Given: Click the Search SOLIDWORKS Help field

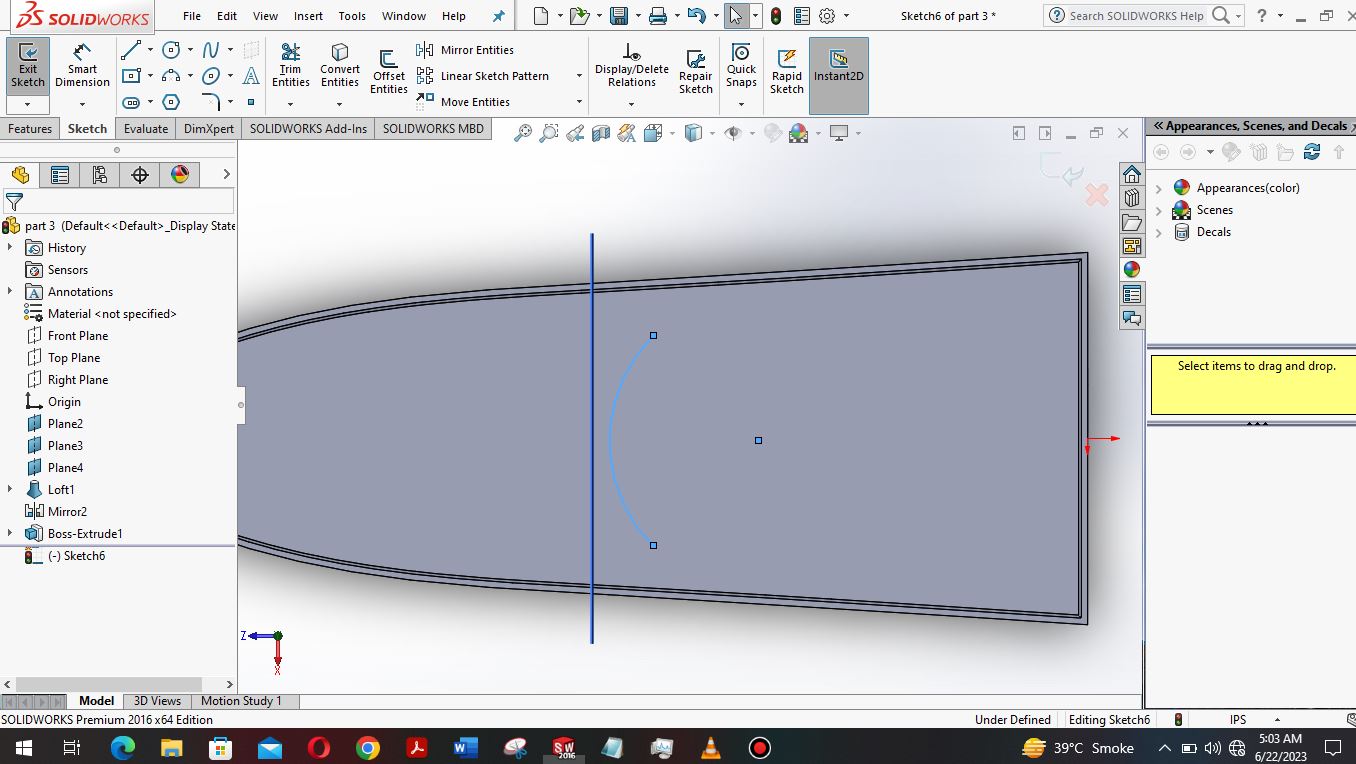Looking at the screenshot, I should tap(1138, 16).
